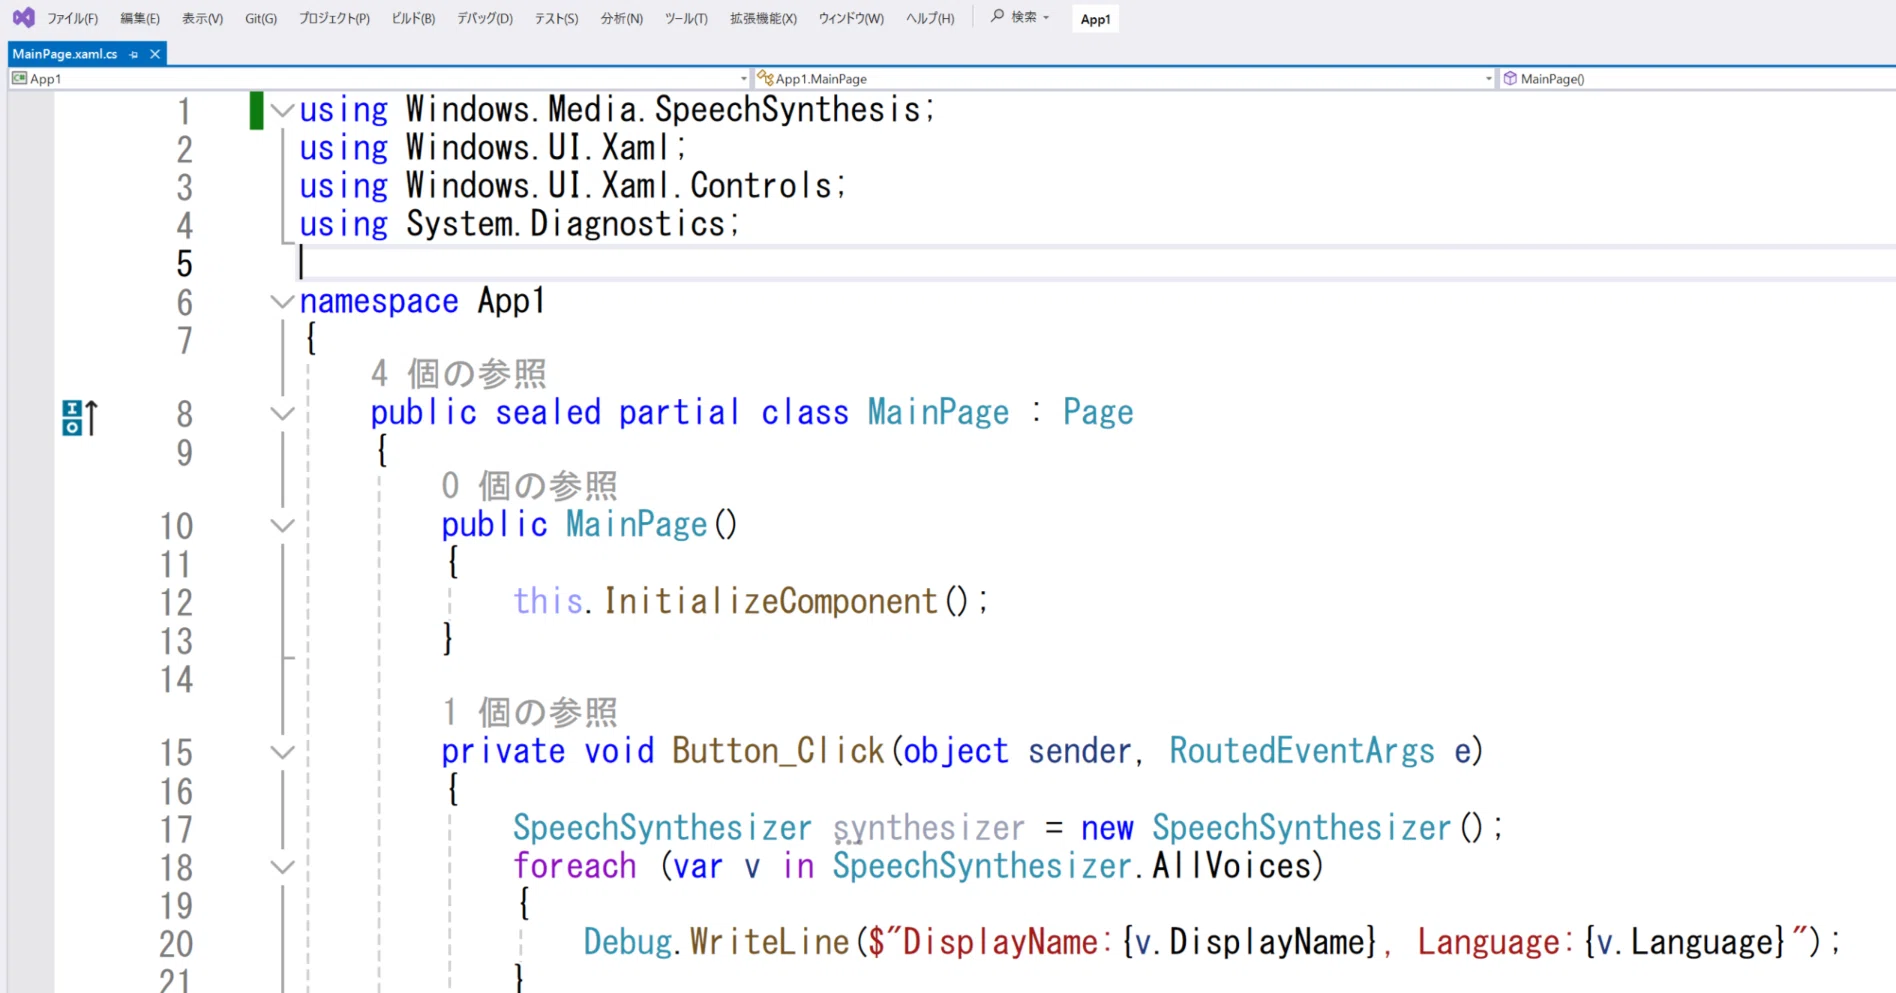Close the MainPage.xaml.cs tab
The height and width of the screenshot is (993, 1896).
155,54
